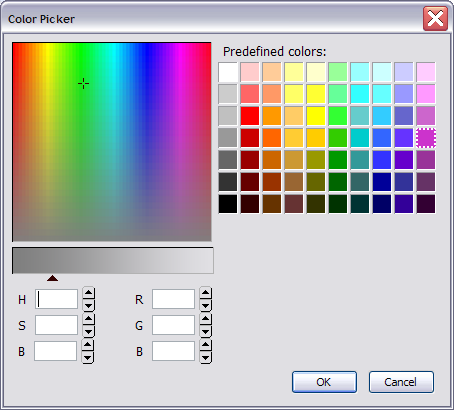Confirm the color with the OK button
The image size is (454, 410).
(x=324, y=382)
